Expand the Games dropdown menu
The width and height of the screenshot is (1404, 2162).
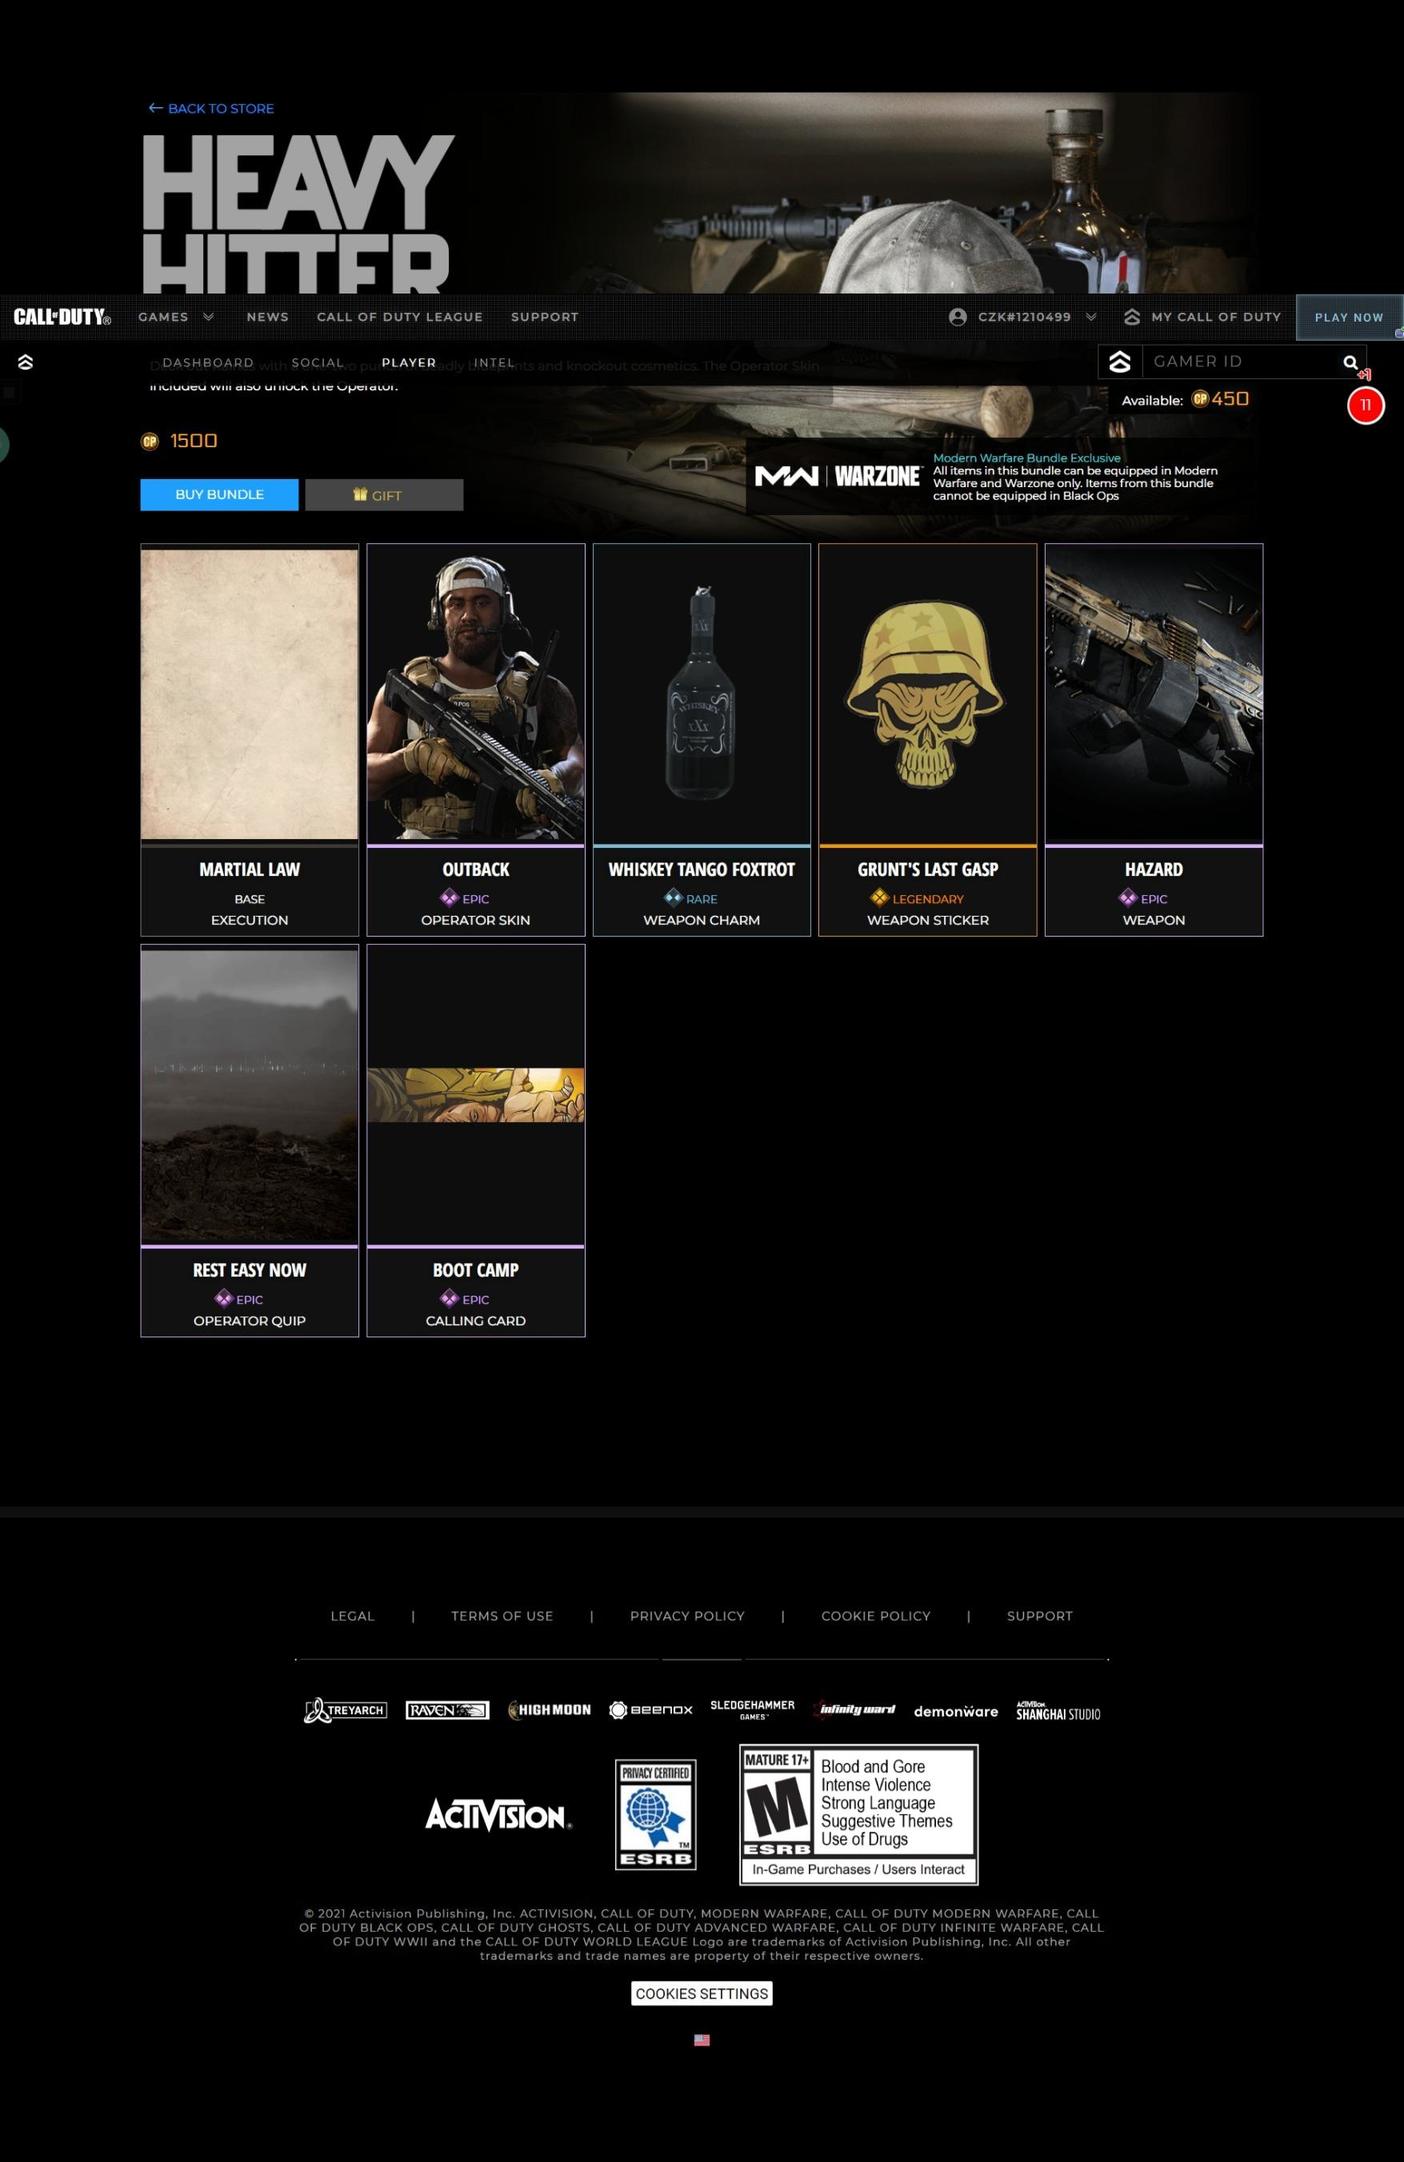pos(176,317)
